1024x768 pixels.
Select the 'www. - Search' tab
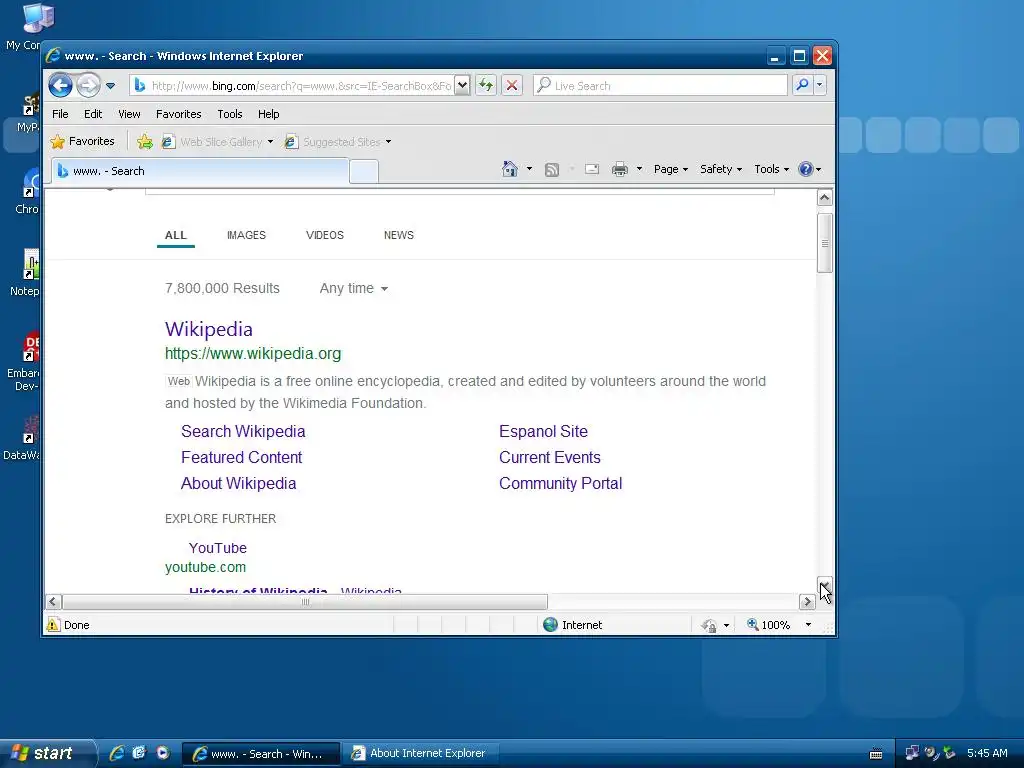[200, 171]
